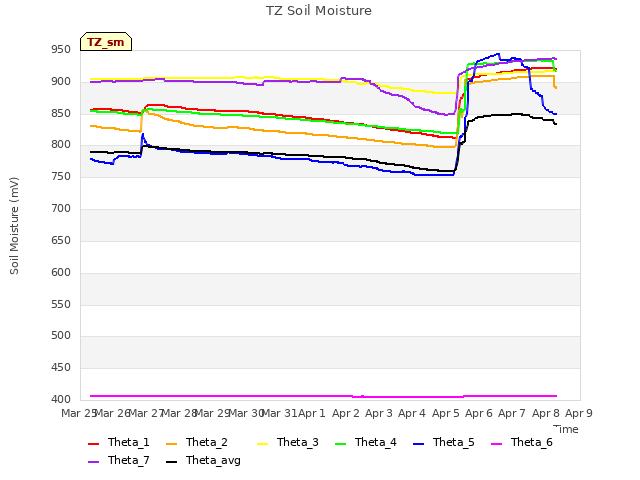Click the Mar 28 x-axis date label
Screen dimensions: 640x480
pyautogui.click(x=179, y=413)
